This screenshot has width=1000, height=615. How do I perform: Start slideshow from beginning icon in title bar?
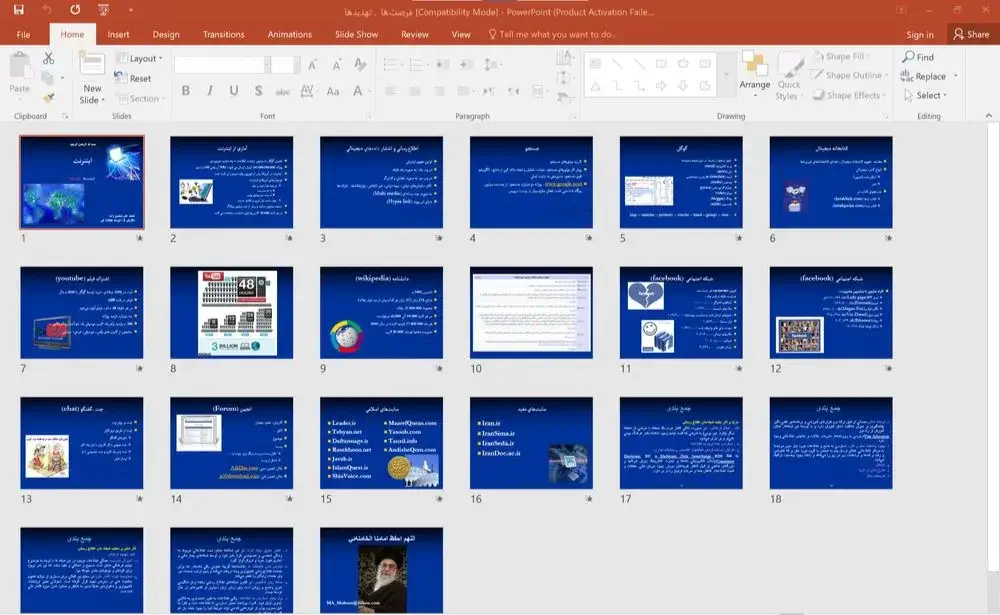(103, 10)
